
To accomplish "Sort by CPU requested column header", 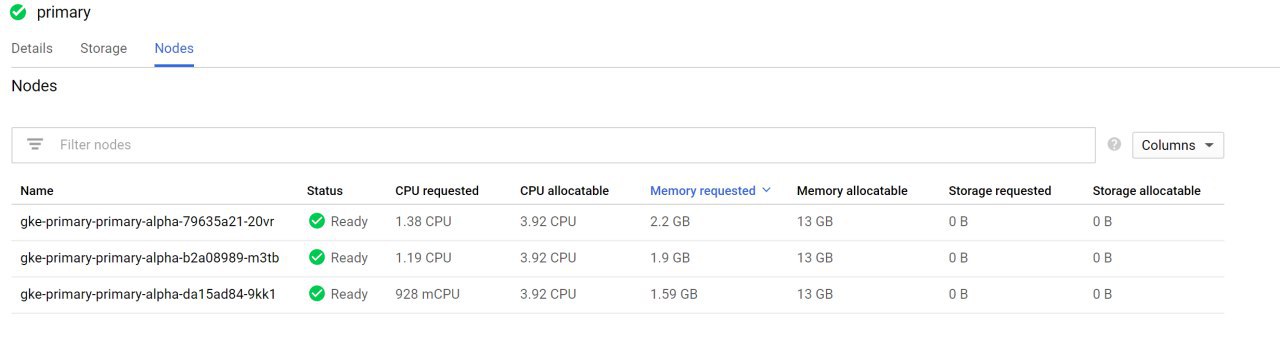I will (x=437, y=190).
